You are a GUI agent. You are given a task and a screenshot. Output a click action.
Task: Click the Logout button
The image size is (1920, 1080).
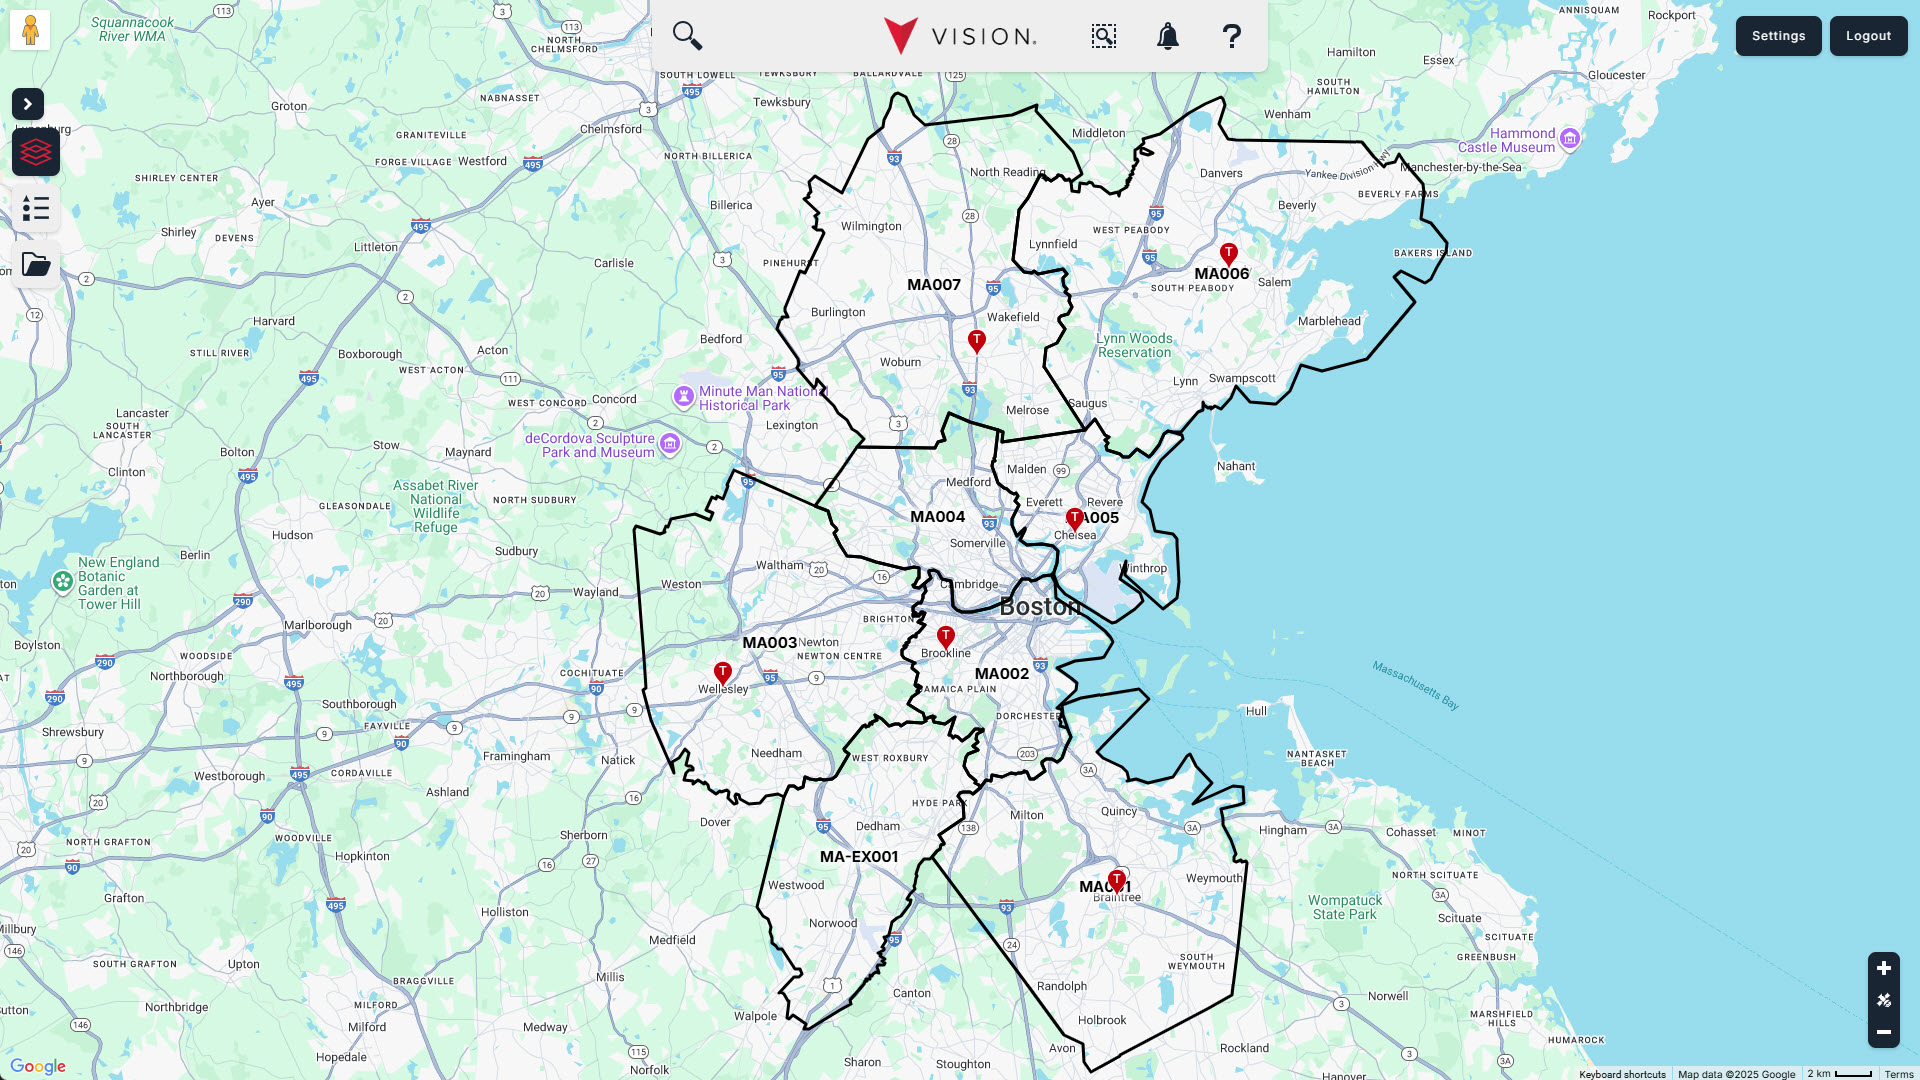[1868, 36]
